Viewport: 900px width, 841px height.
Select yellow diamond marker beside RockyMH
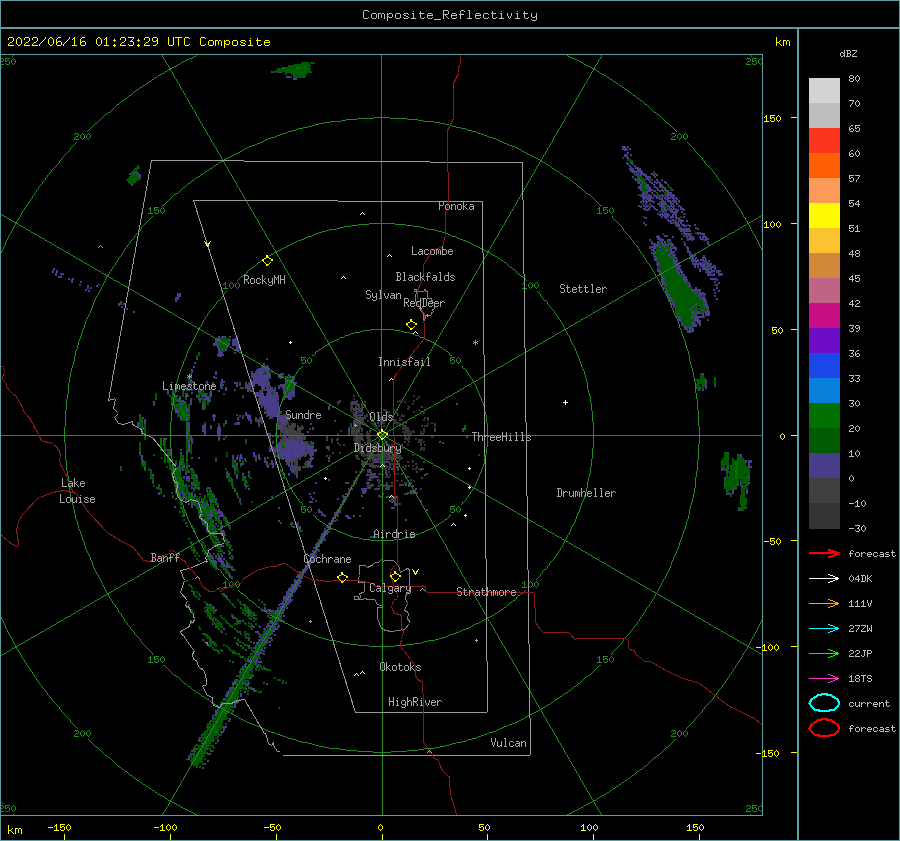[267, 261]
